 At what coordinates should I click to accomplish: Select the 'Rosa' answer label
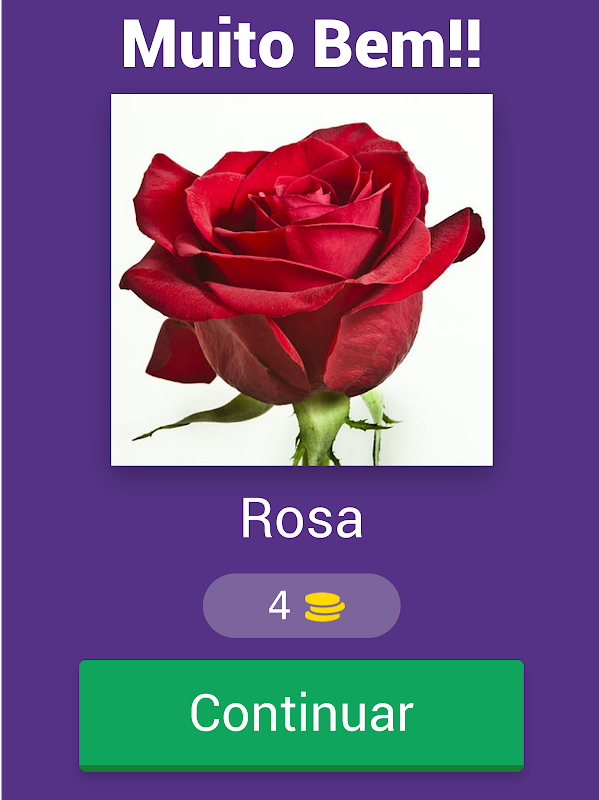tap(302, 518)
